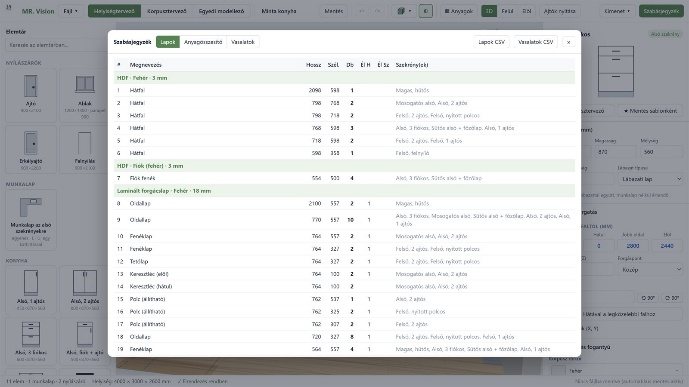The height and width of the screenshot is (387, 689).
Task: Click the HDF · Fiók (fehér) · 3 mm group header
Action: 344,166
